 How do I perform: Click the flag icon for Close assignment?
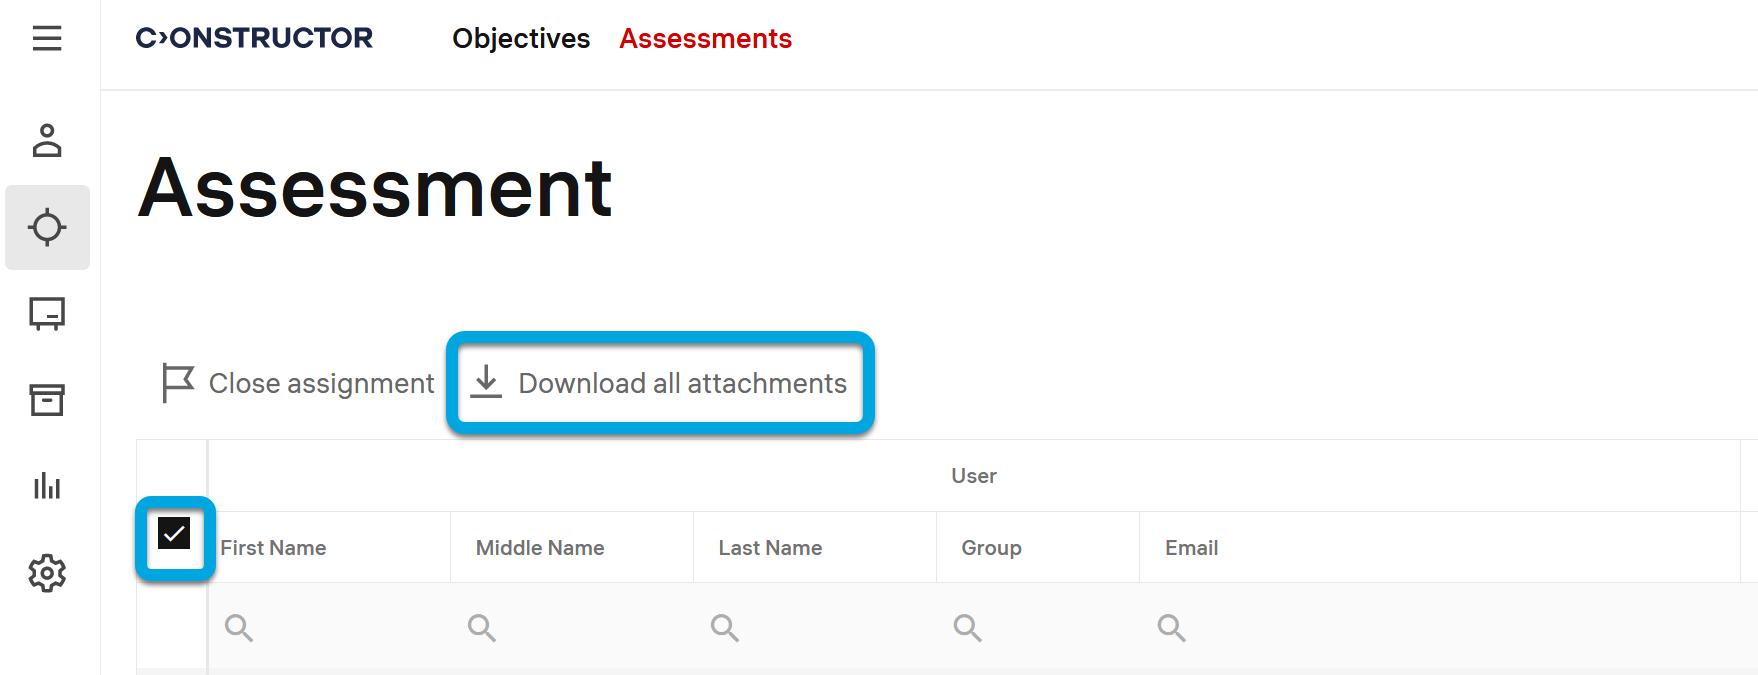178,383
